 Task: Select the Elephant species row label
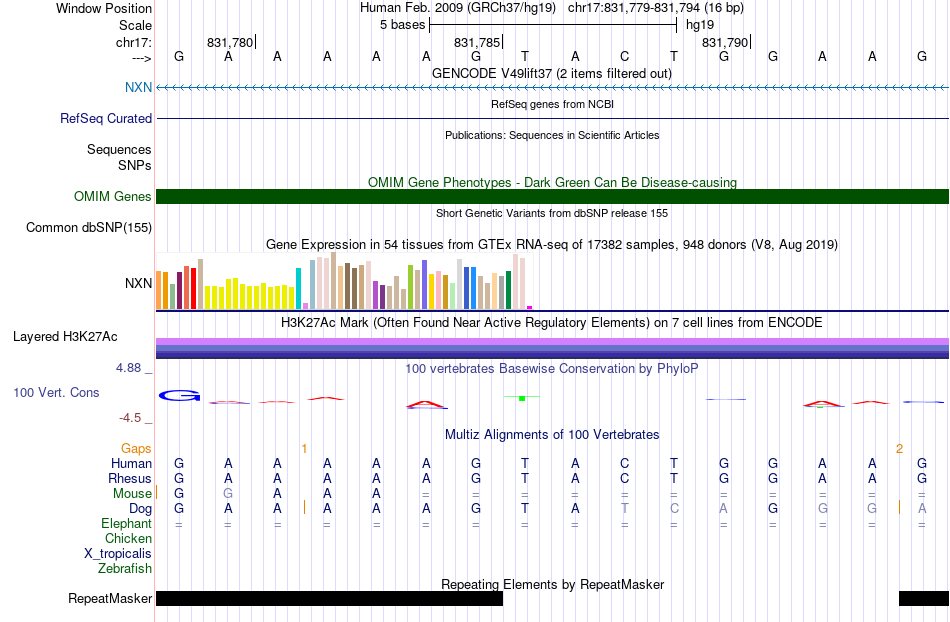(x=127, y=523)
